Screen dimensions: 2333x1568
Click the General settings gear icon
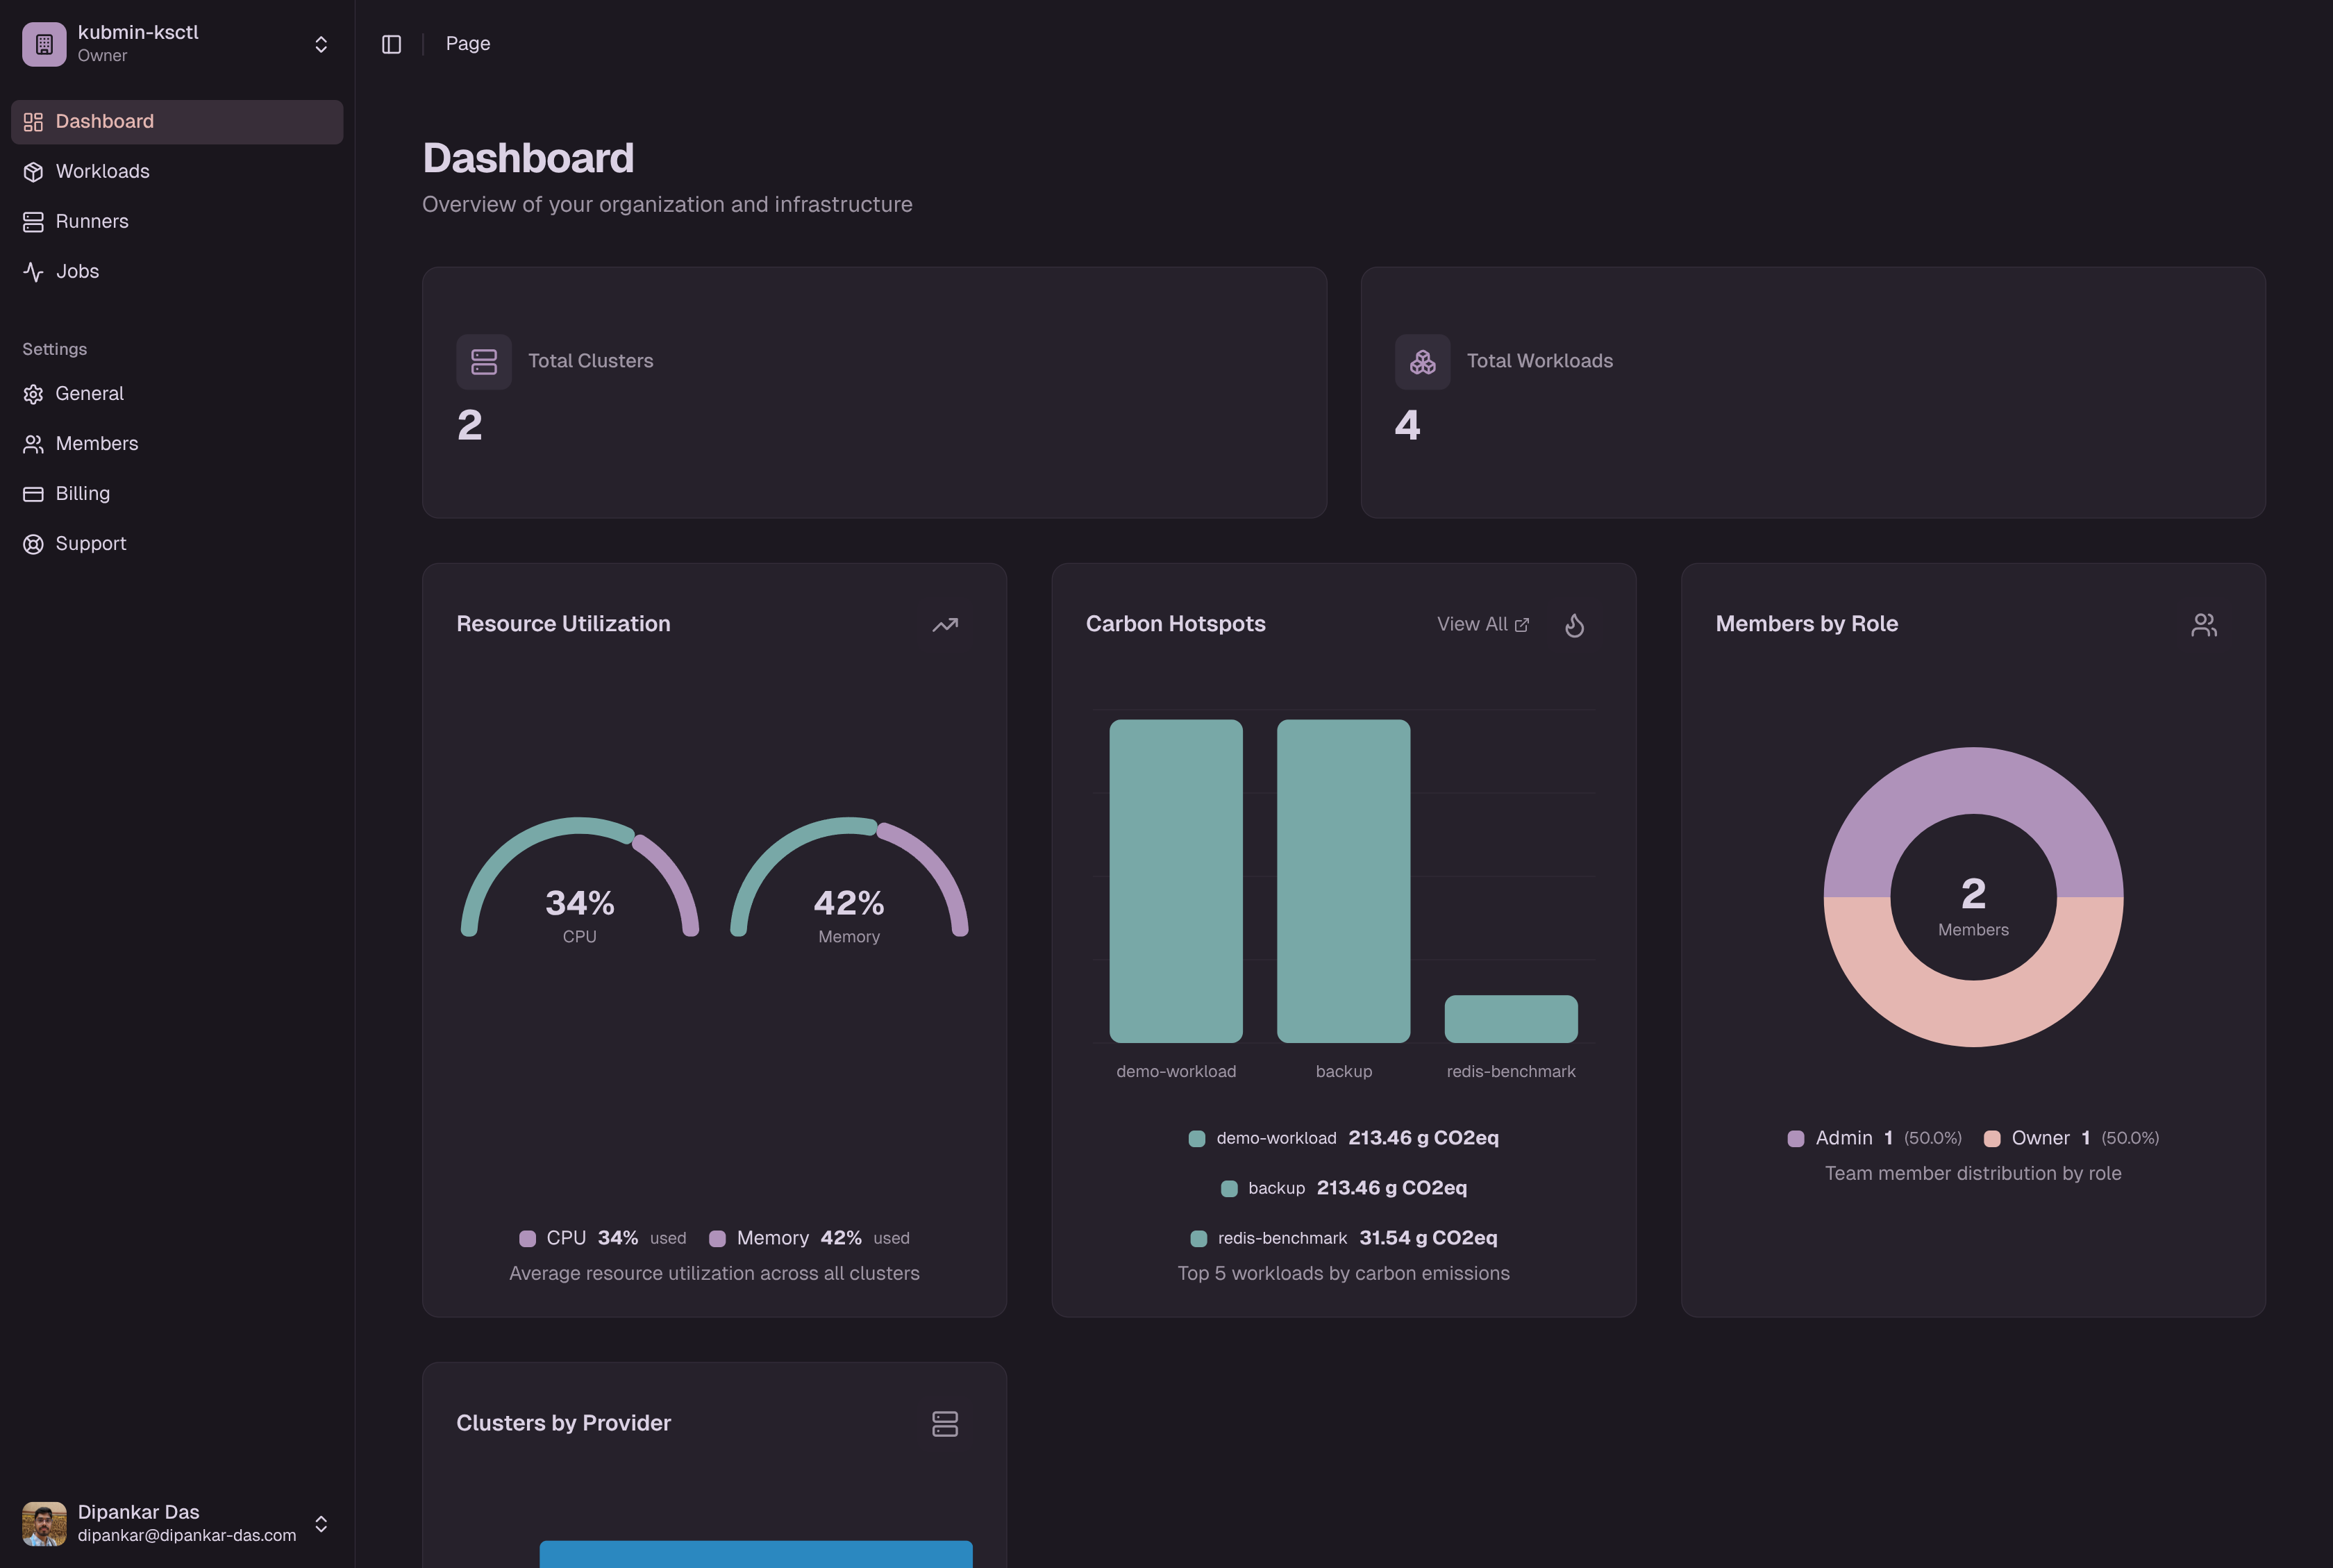point(33,393)
